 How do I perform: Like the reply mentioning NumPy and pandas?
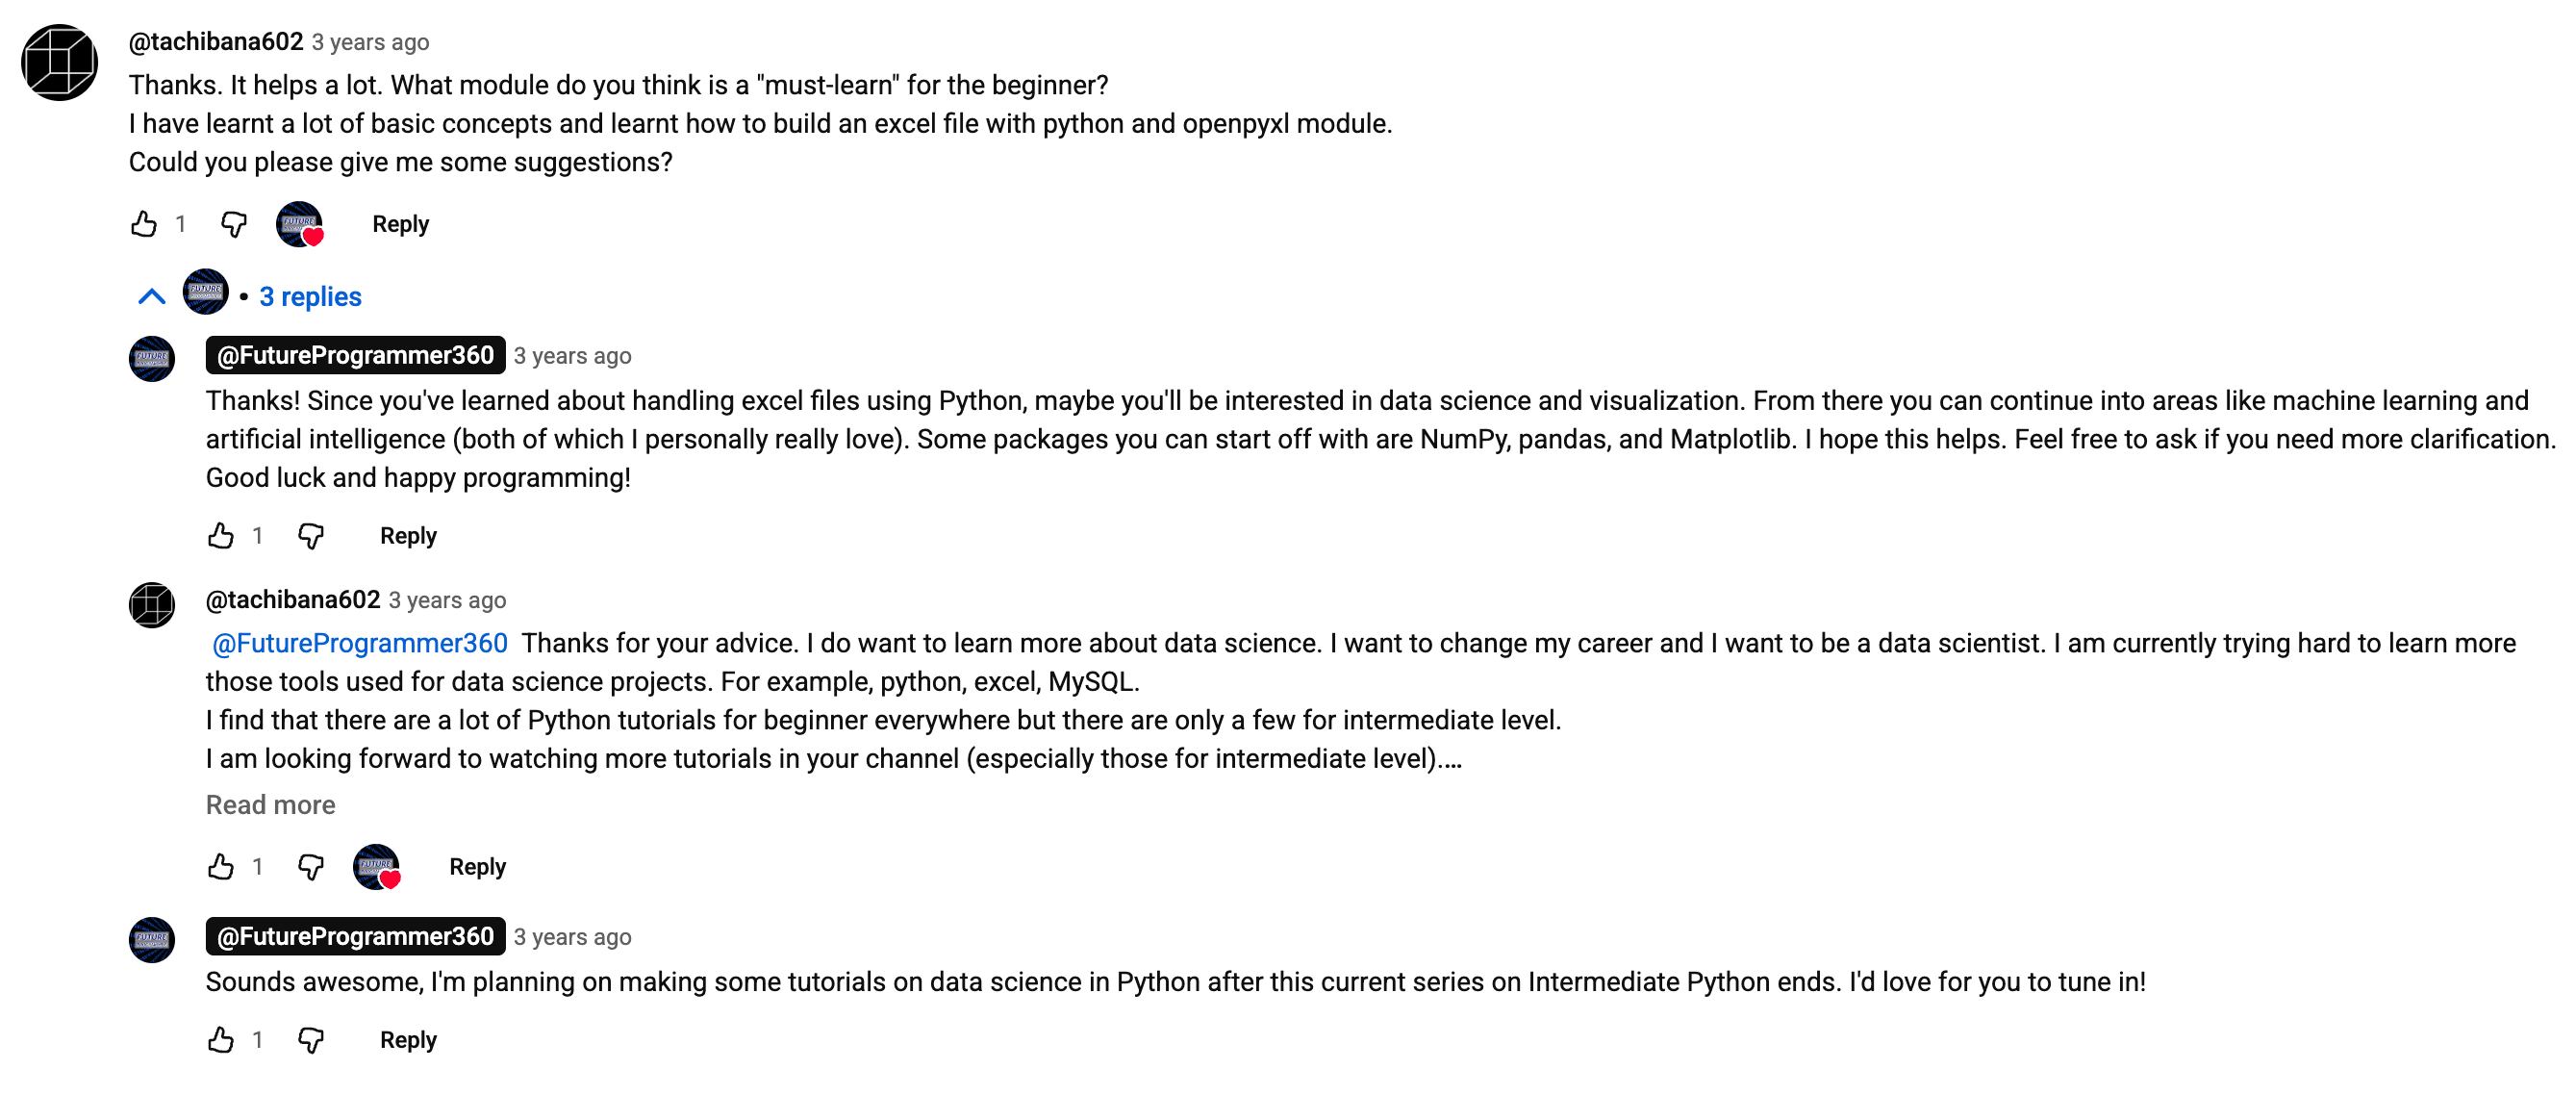[x=221, y=536]
